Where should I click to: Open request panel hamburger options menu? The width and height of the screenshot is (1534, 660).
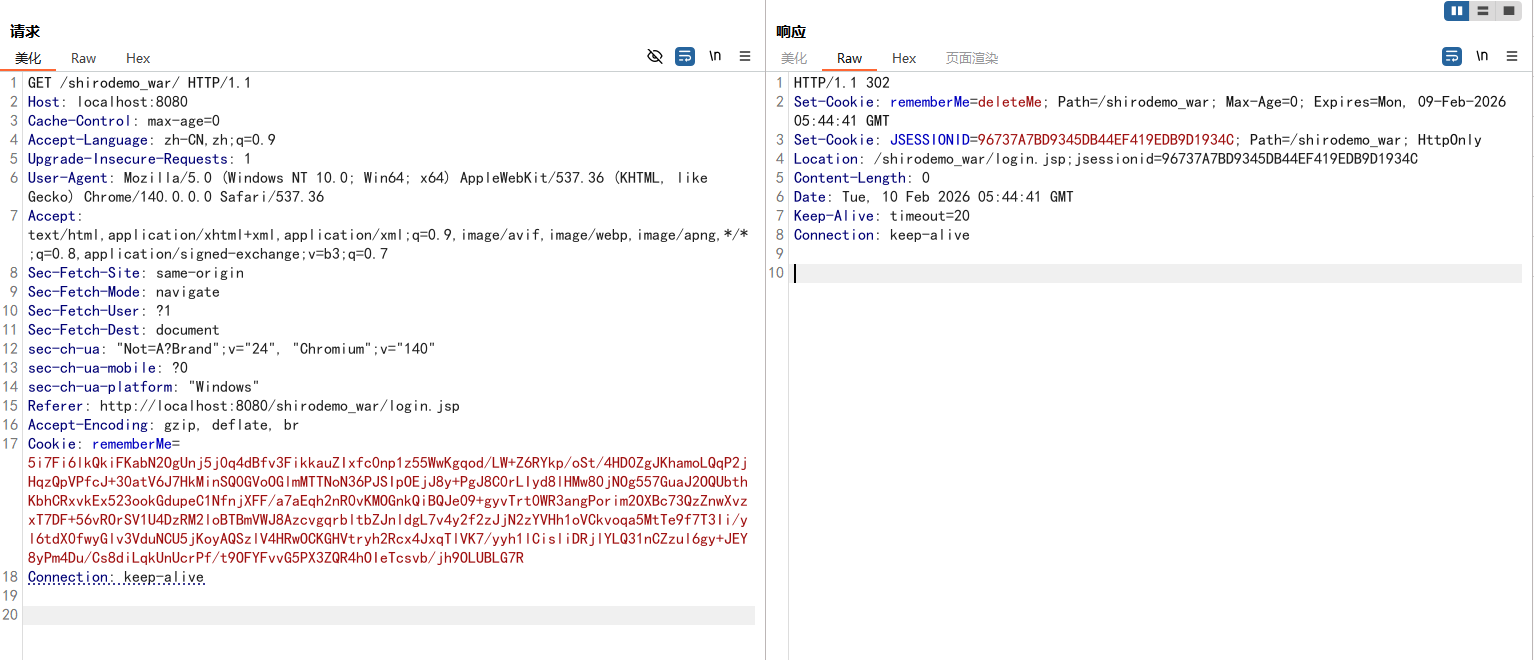745,57
